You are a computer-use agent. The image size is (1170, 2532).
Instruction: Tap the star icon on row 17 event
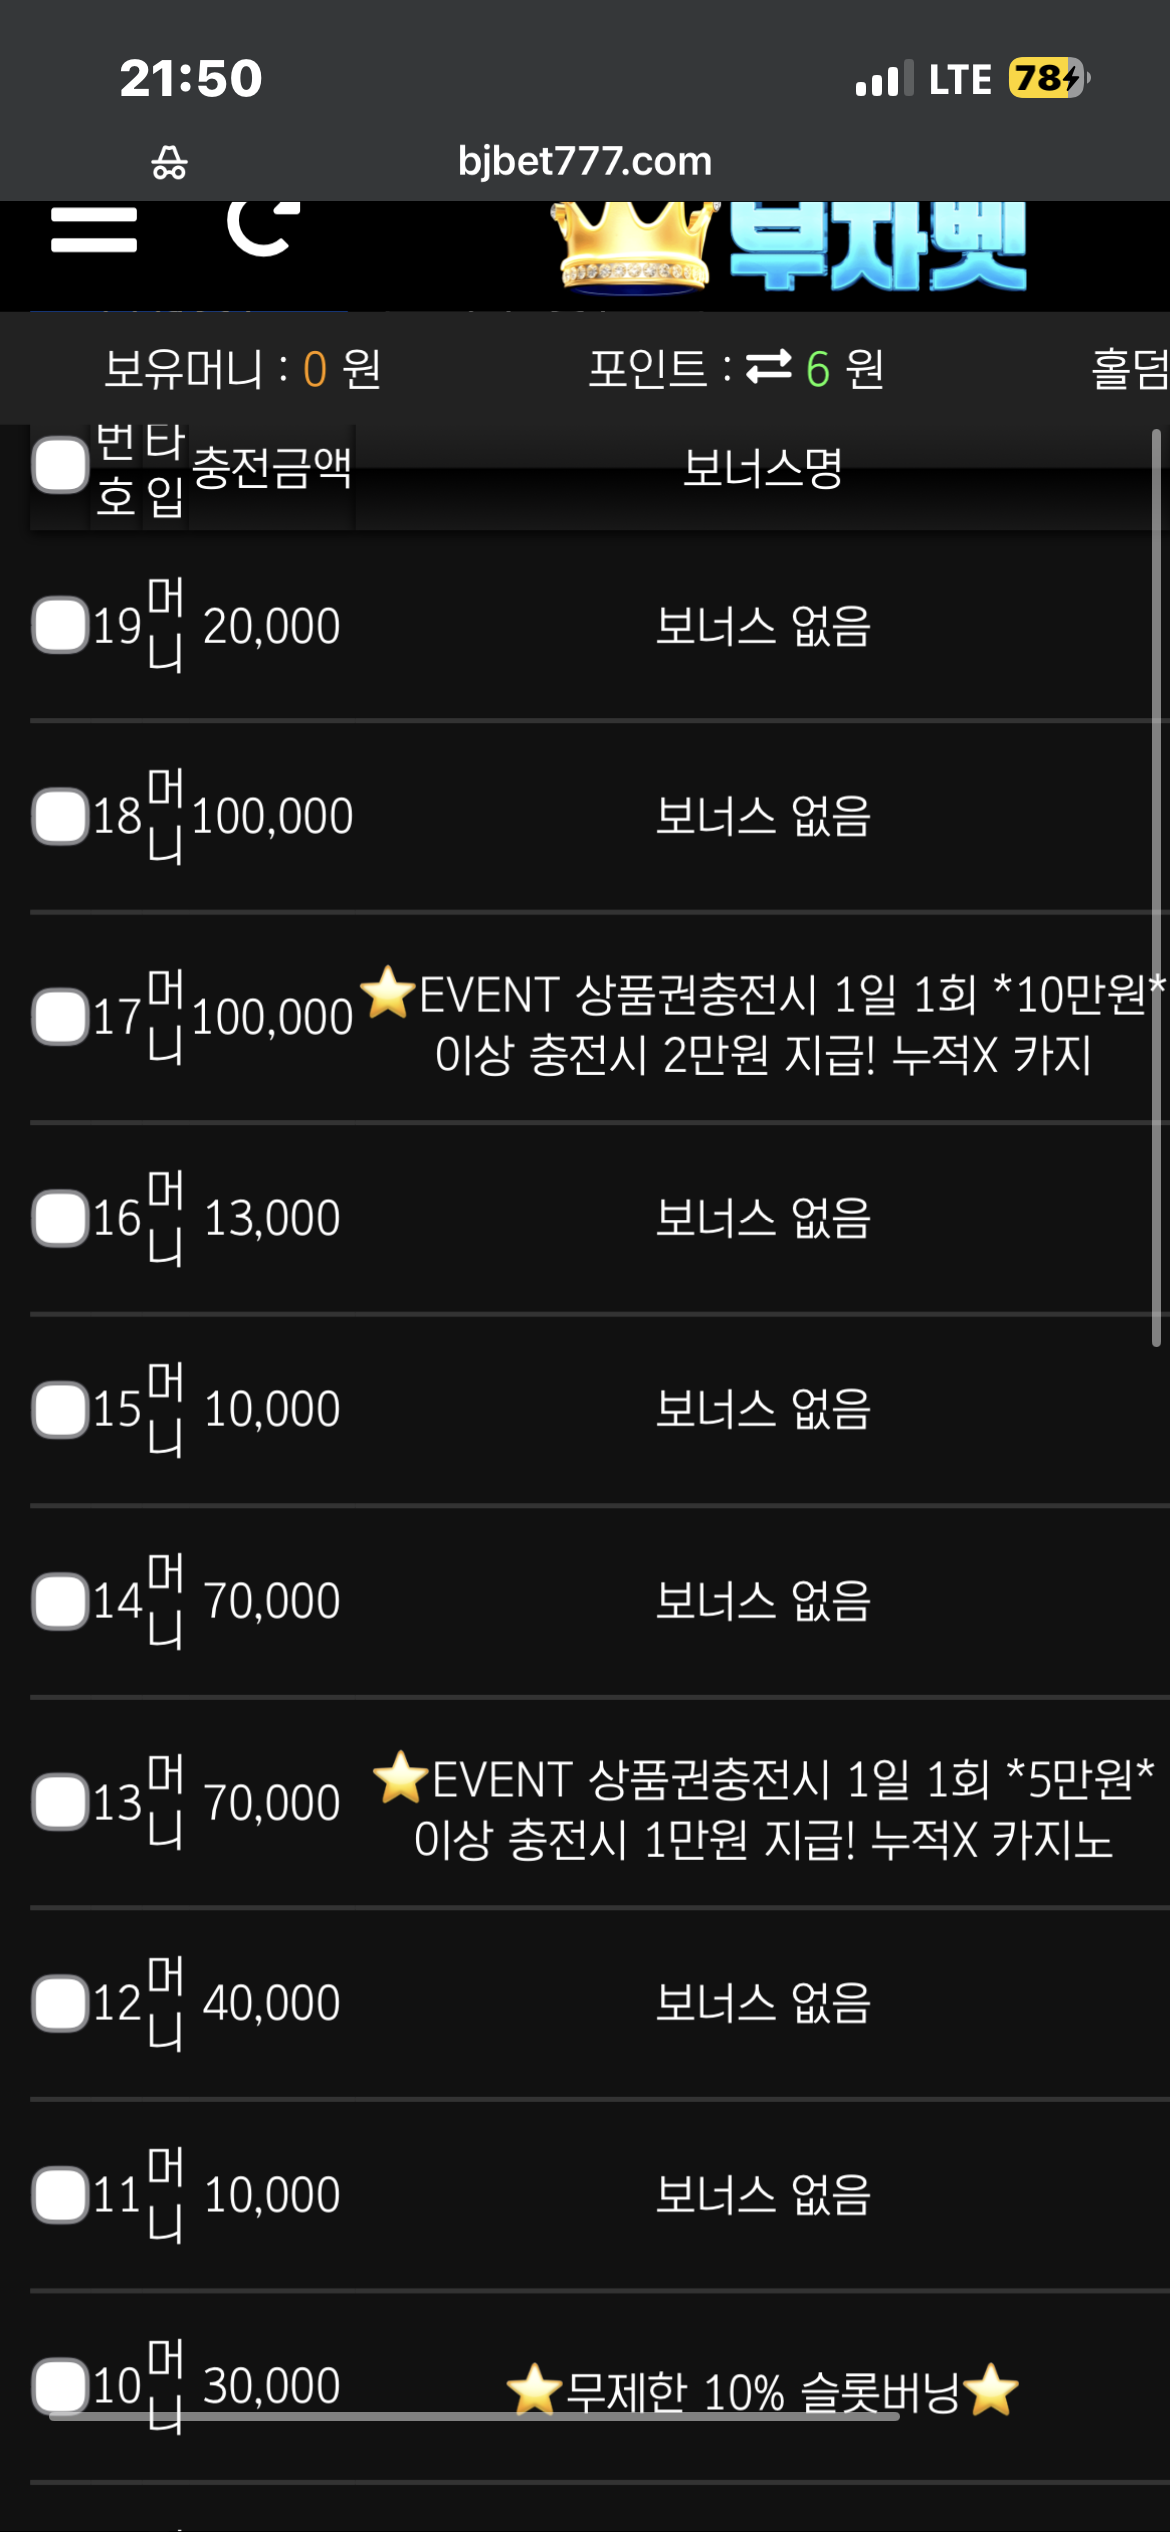coord(387,992)
